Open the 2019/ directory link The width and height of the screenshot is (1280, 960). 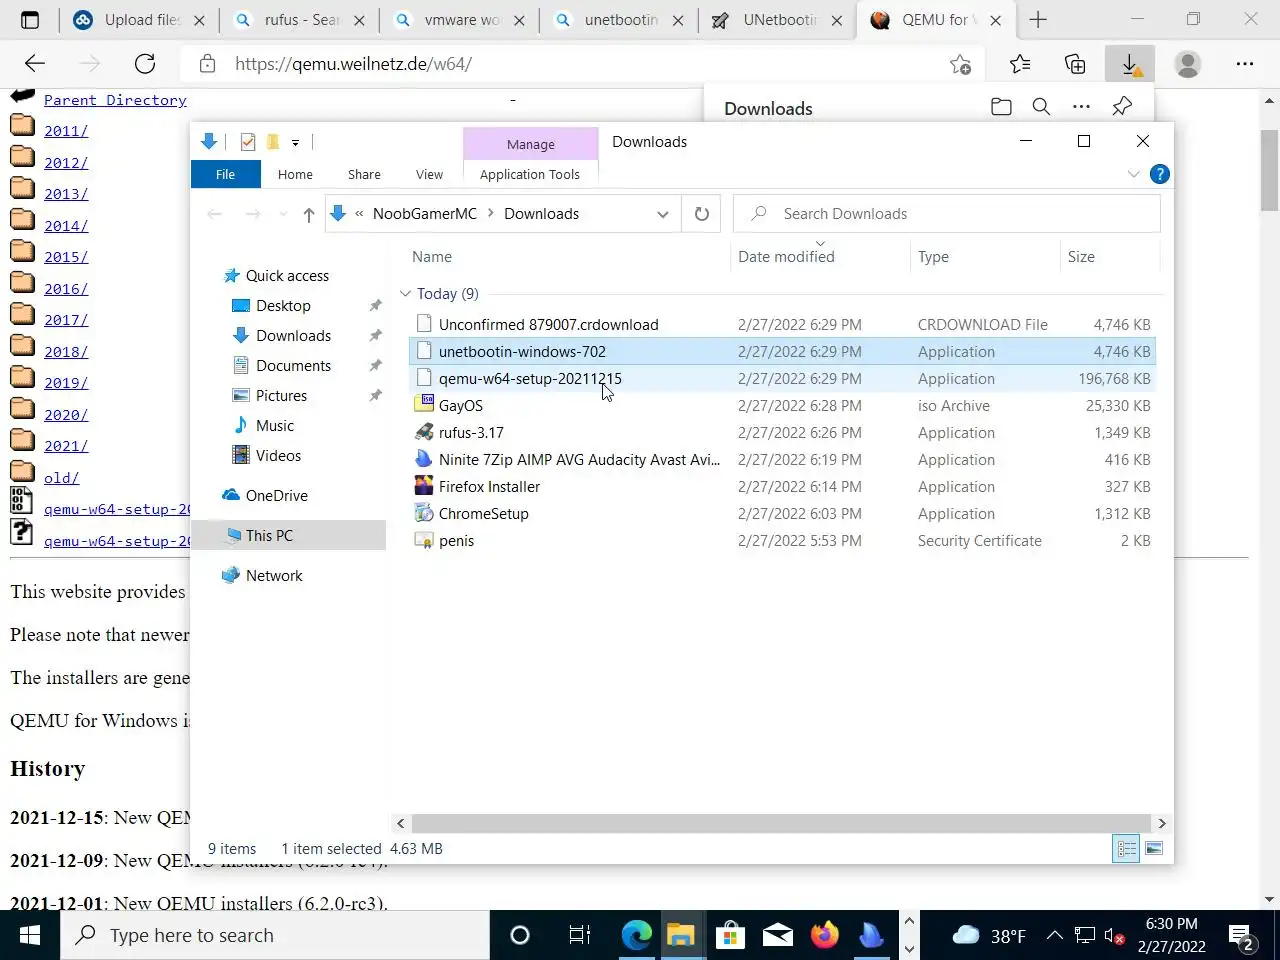[66, 383]
